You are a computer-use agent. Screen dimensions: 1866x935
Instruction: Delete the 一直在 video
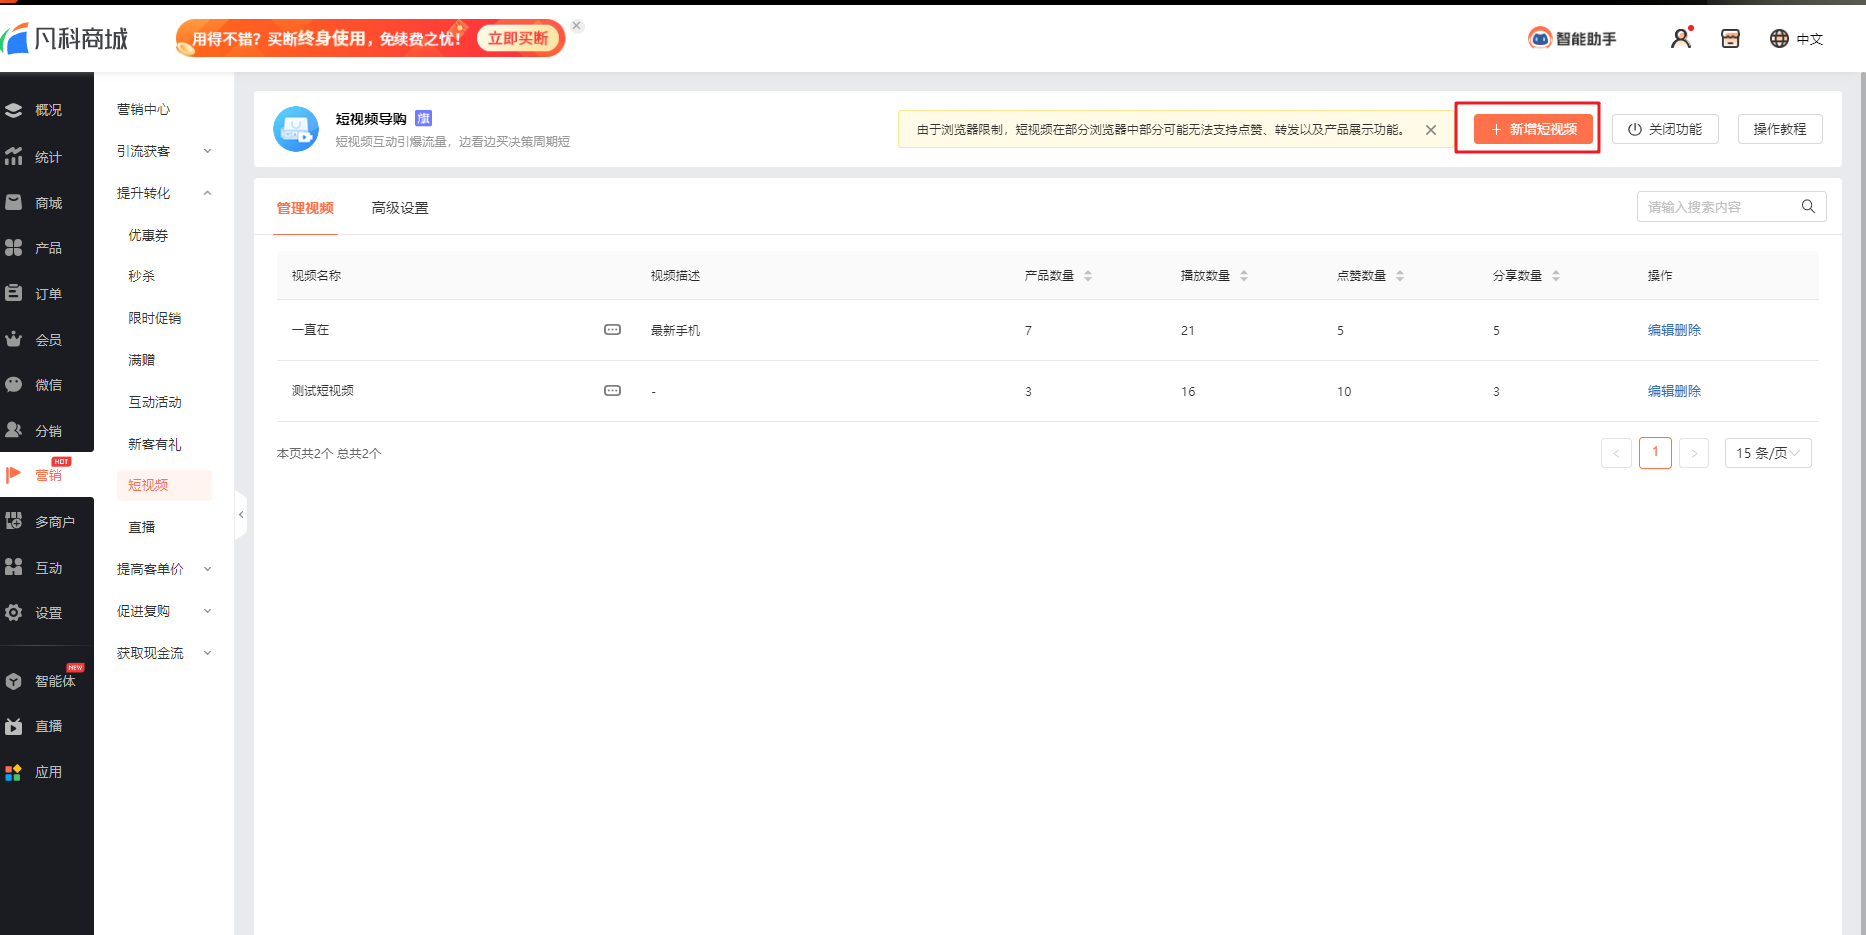[x=1688, y=330]
